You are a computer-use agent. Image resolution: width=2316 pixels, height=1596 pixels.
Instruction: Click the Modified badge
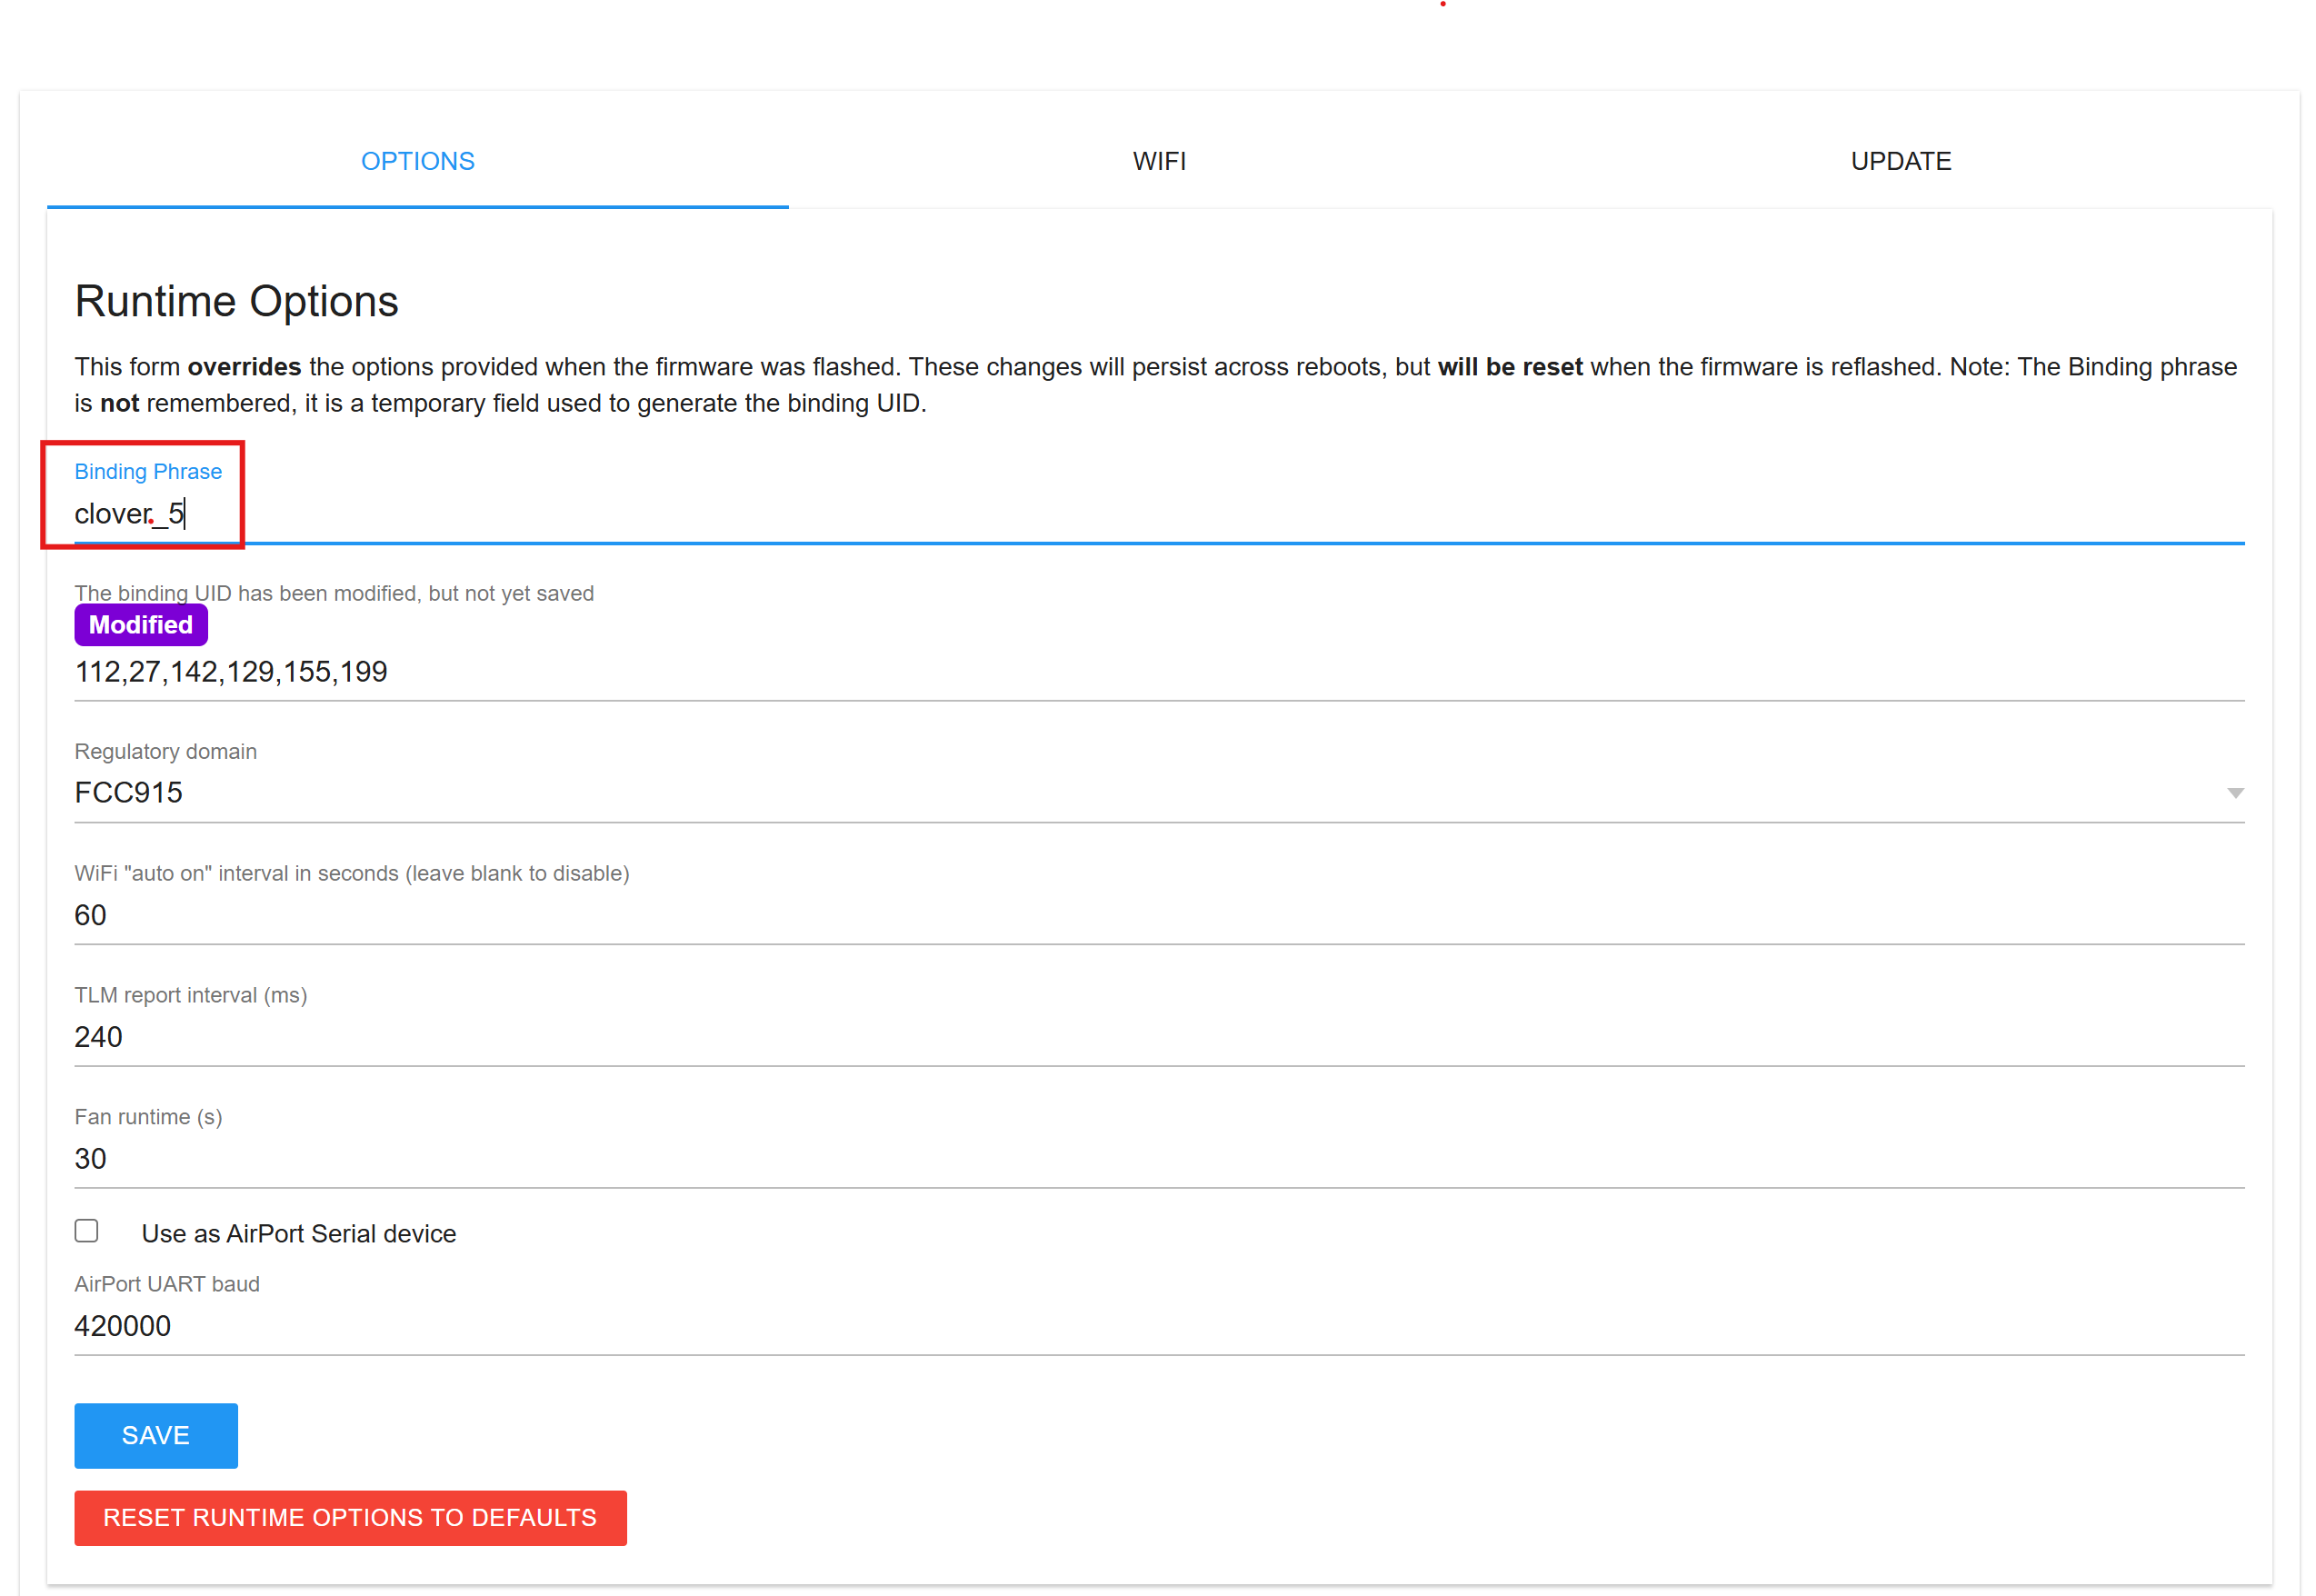[141, 625]
